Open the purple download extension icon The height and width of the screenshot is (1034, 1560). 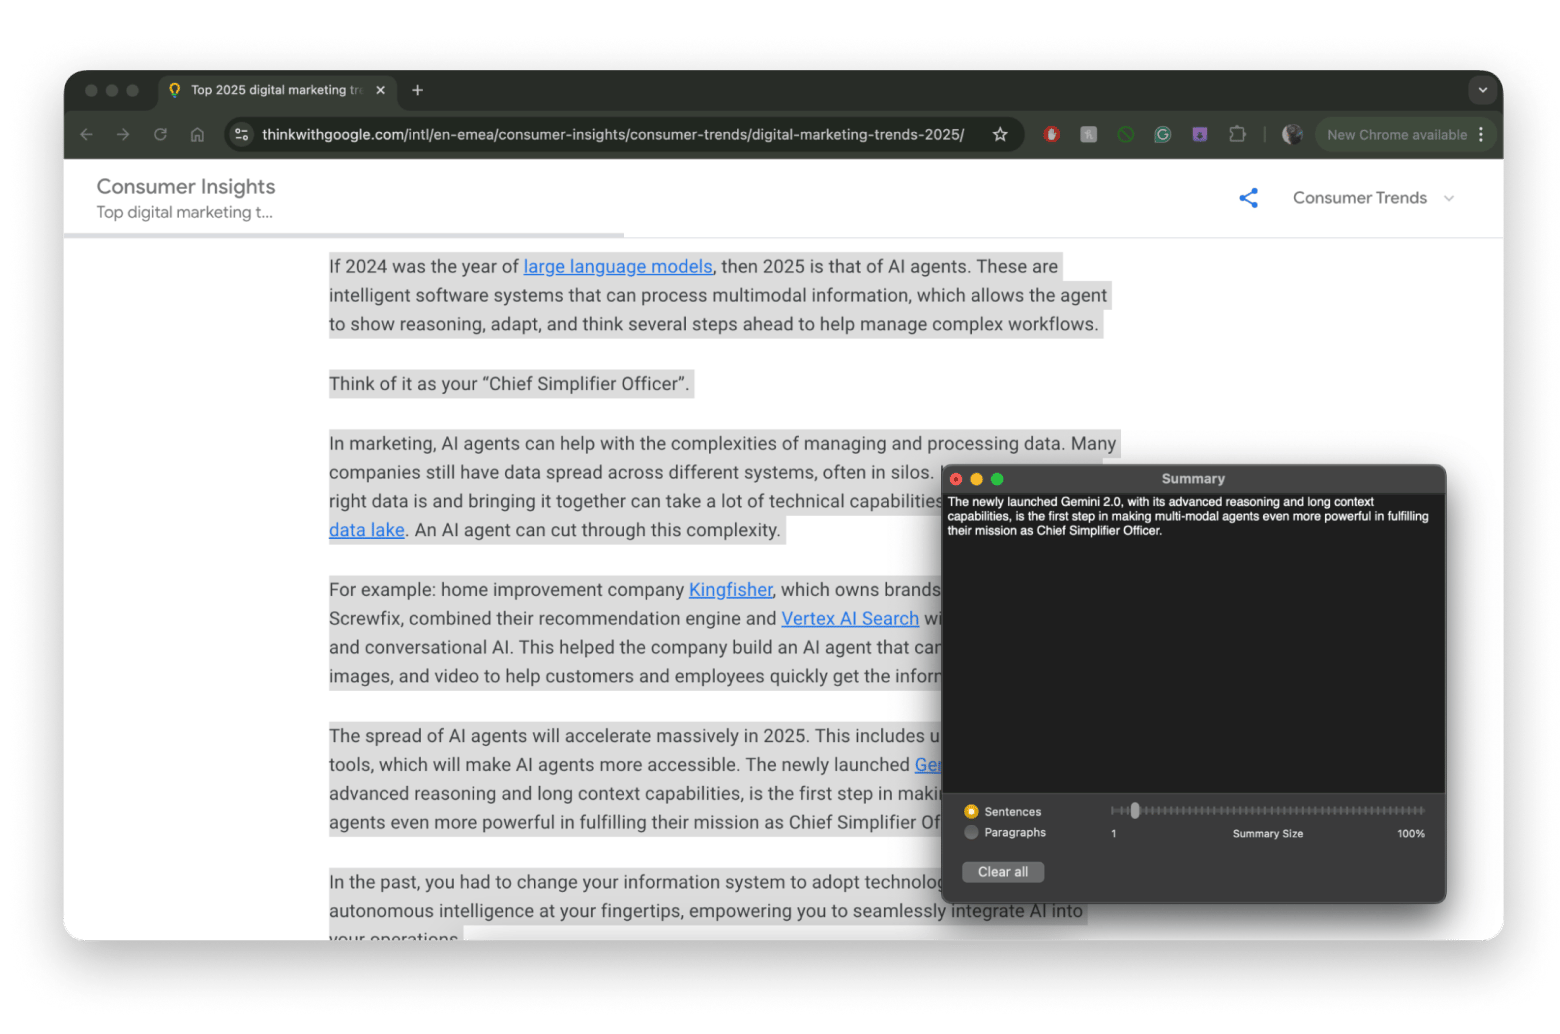click(1199, 134)
